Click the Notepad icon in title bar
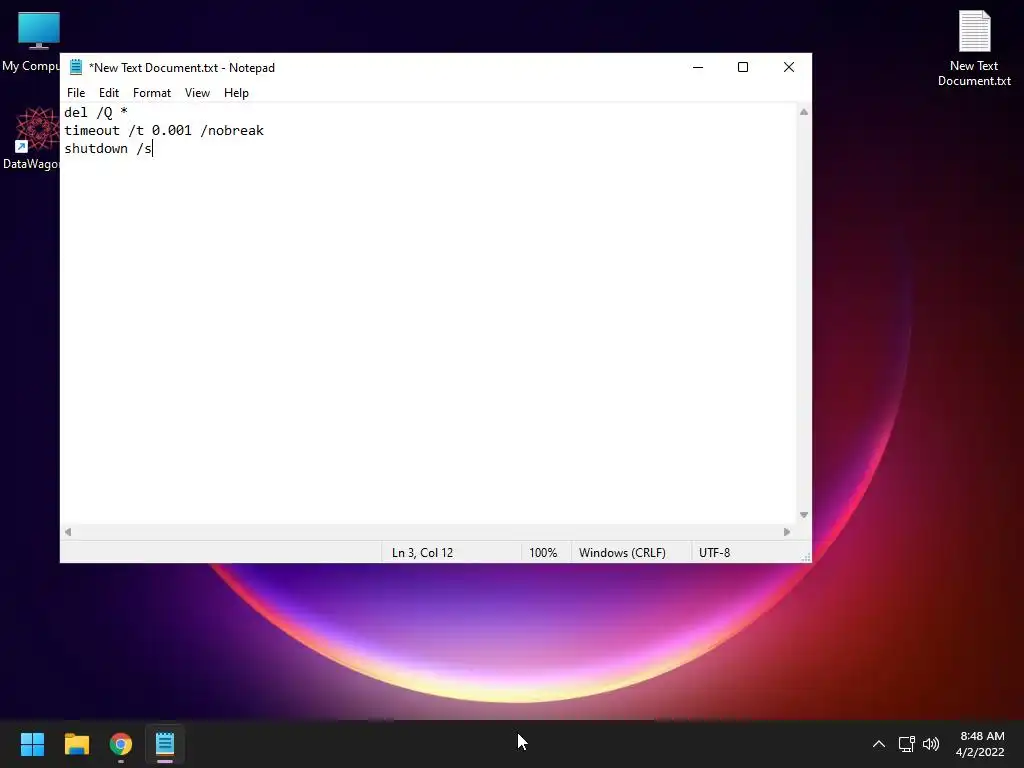 (x=76, y=67)
